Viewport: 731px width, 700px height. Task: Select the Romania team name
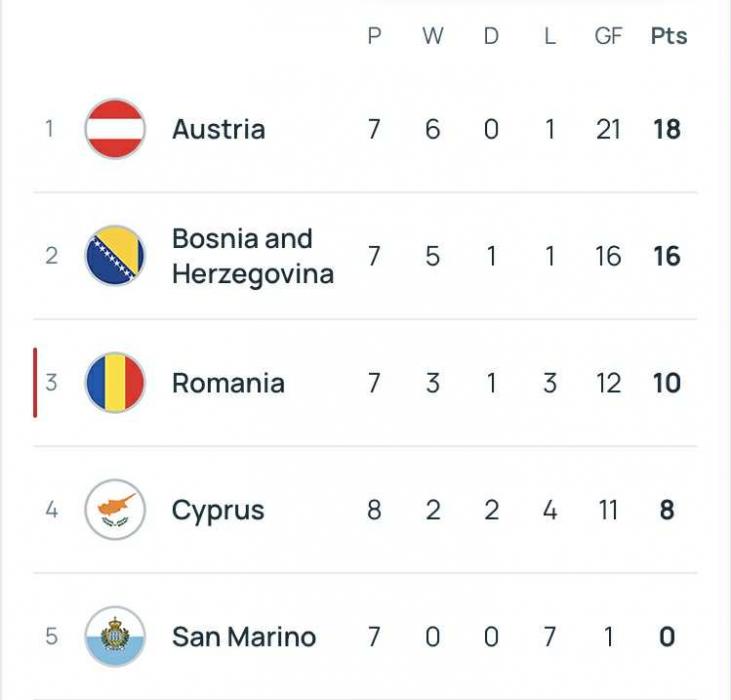[x=228, y=383]
